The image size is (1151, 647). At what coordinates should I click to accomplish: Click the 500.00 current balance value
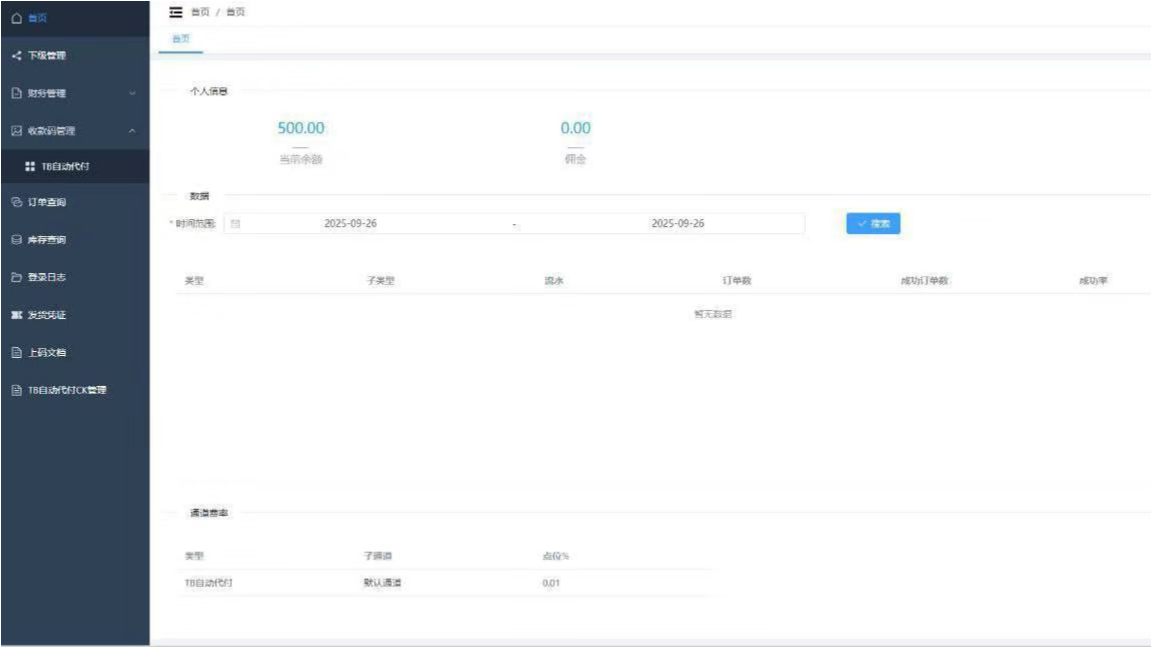click(x=301, y=128)
